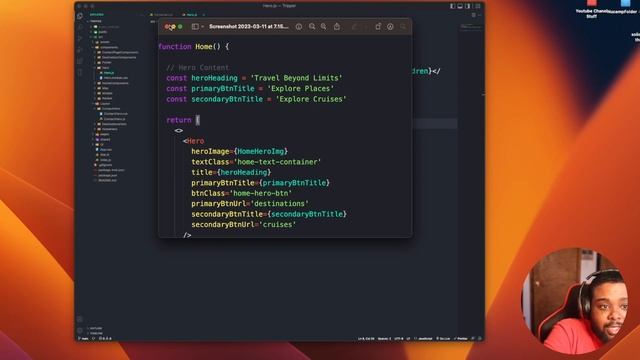
Task: Synchronize changes from the status bar
Action: coord(94,338)
